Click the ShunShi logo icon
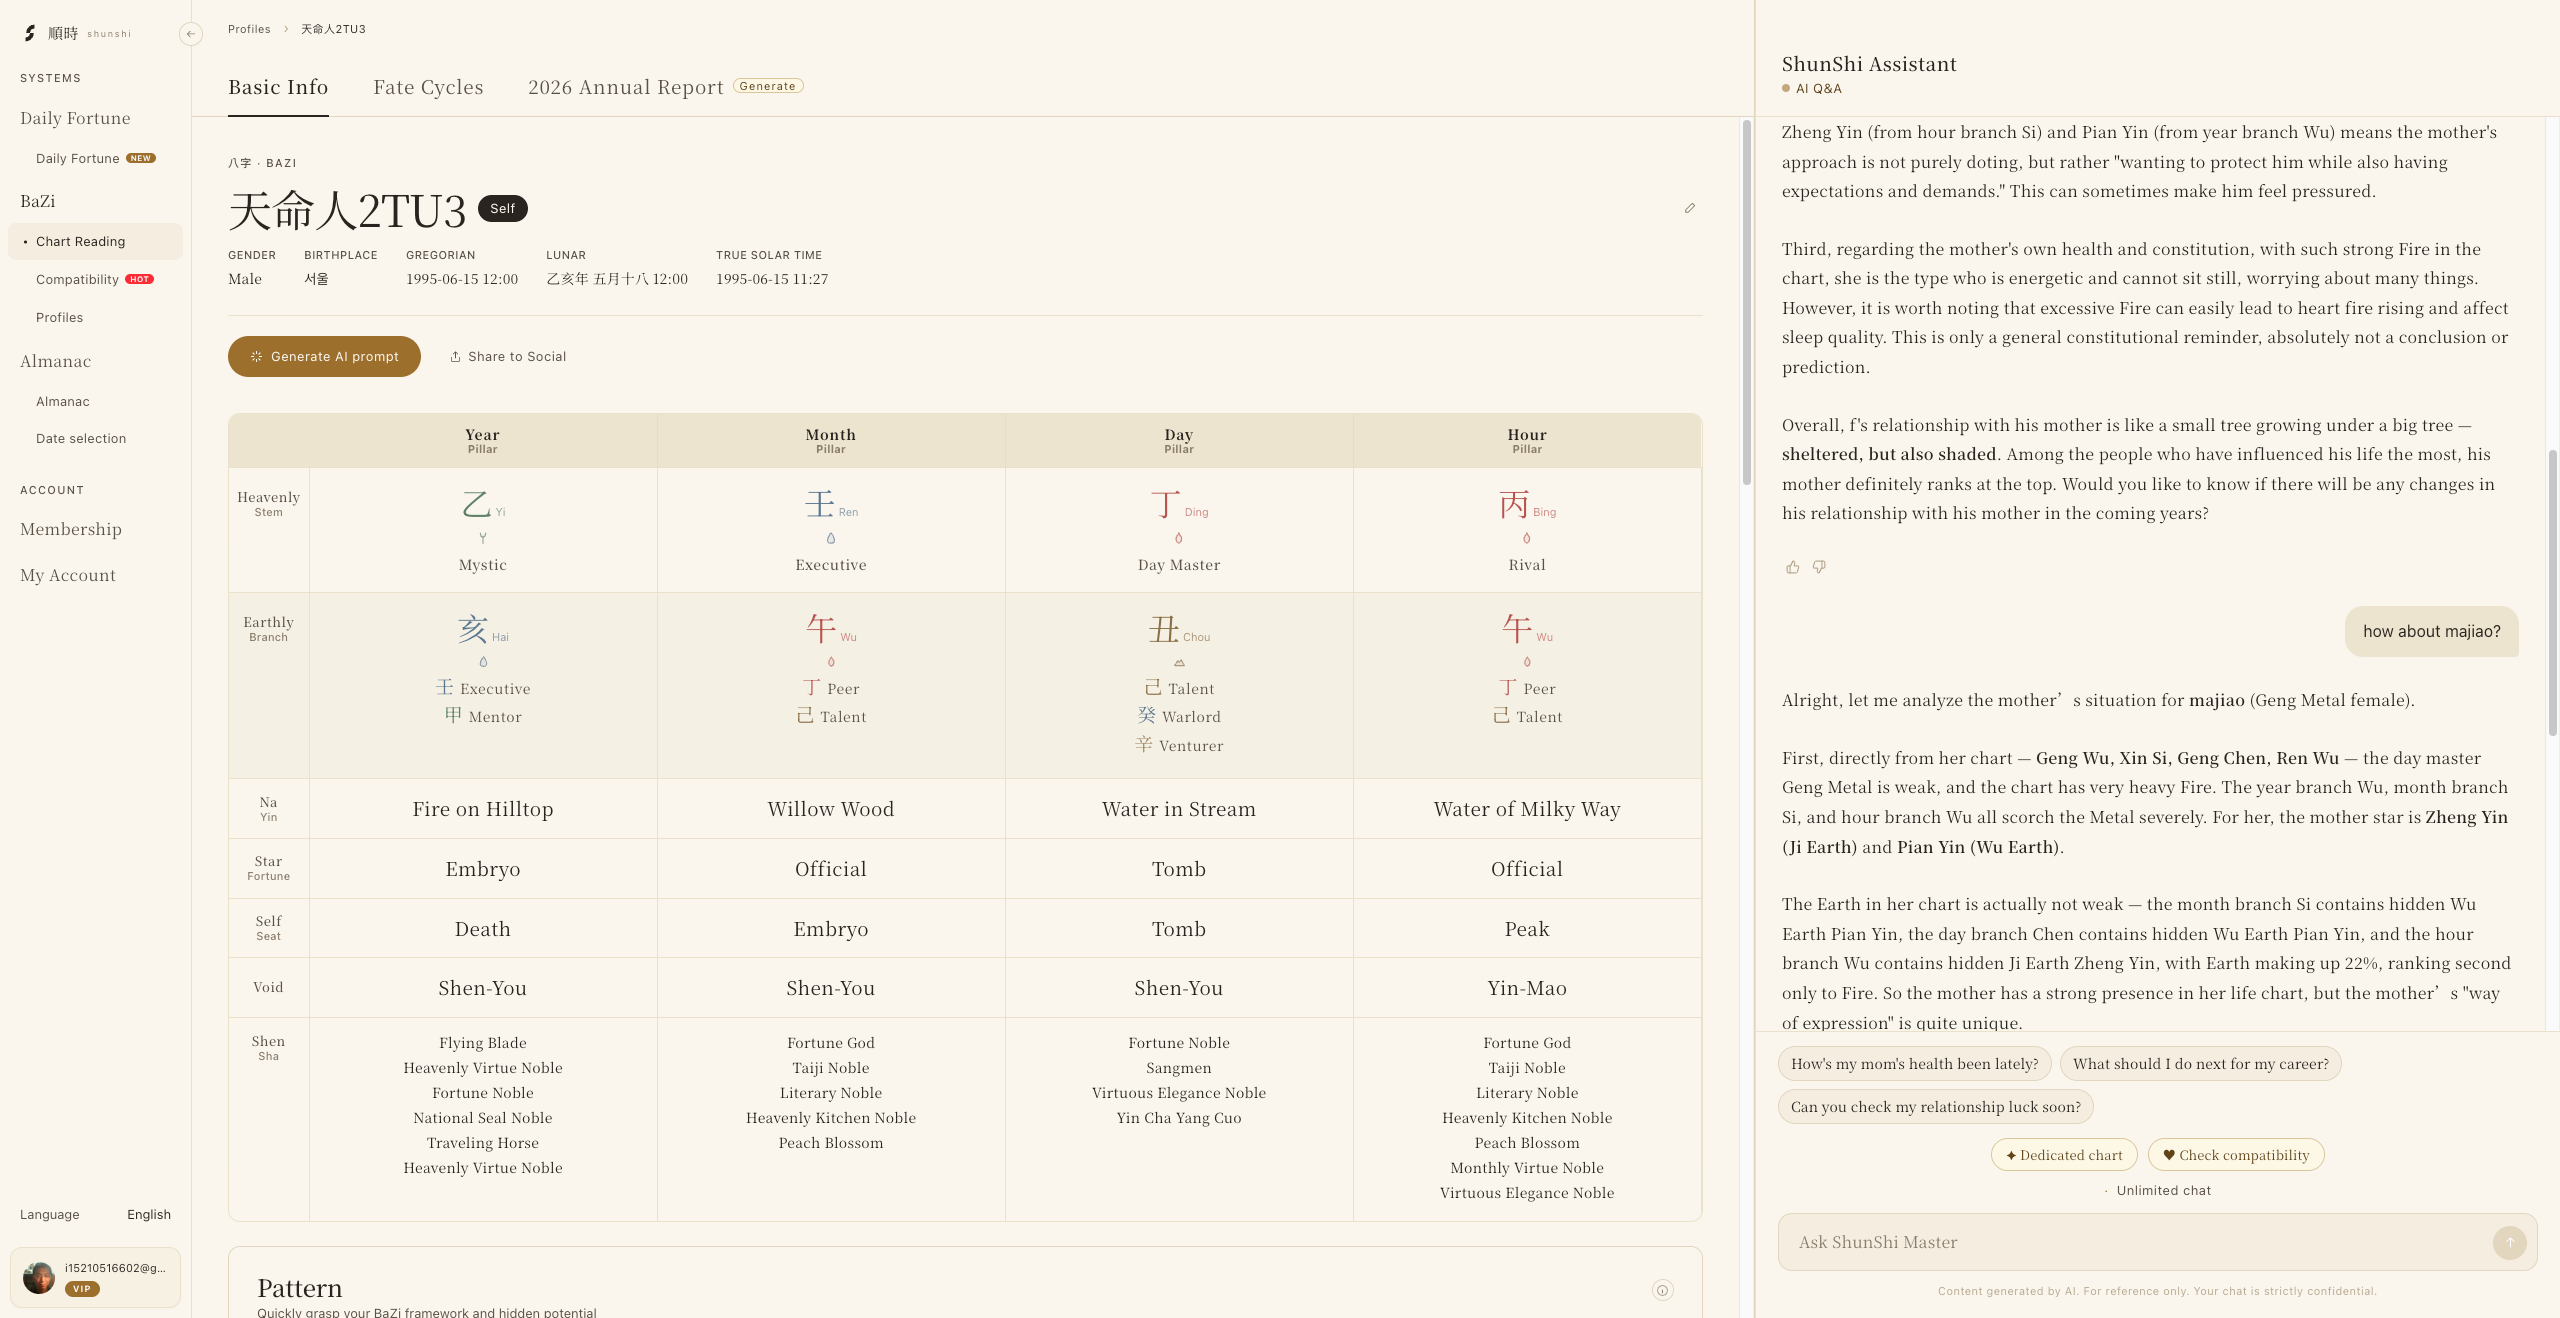The image size is (2560, 1318). 30,33
